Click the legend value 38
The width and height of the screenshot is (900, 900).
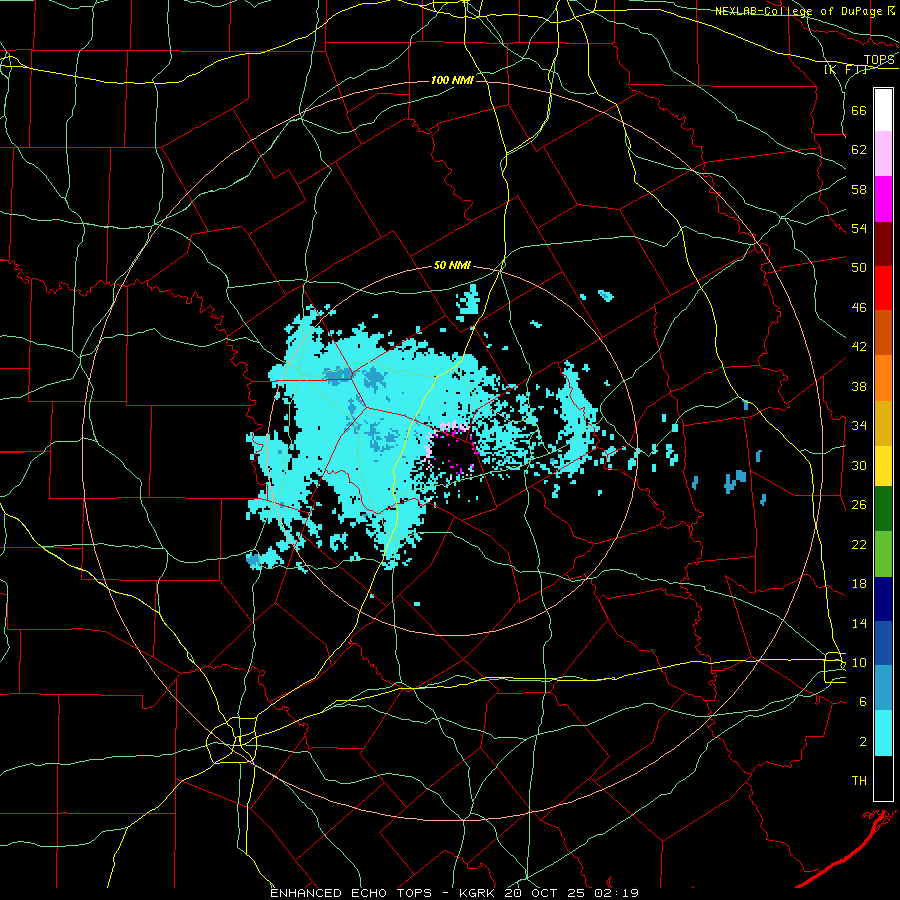point(859,386)
